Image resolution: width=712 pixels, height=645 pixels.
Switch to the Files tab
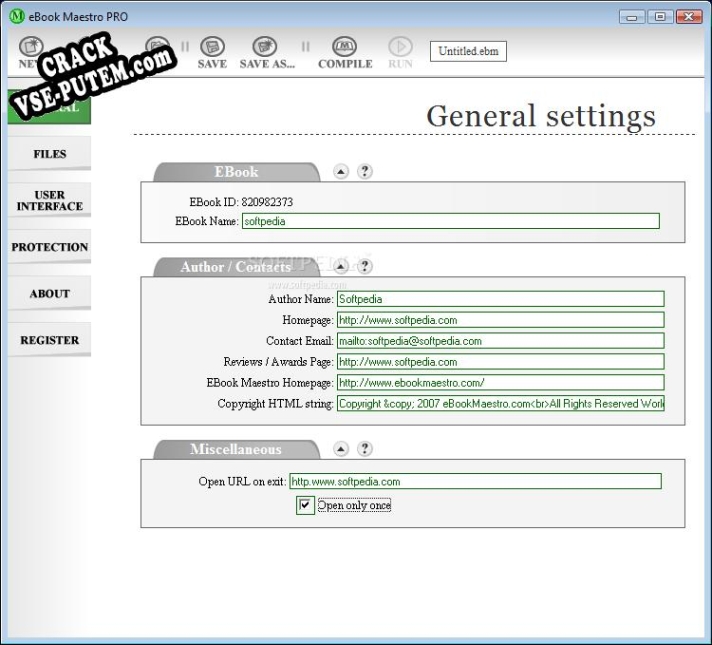pos(49,154)
